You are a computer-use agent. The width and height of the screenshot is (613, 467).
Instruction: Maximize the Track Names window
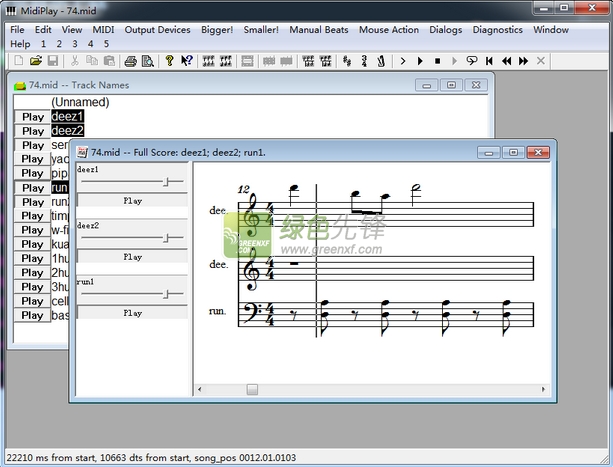451,85
